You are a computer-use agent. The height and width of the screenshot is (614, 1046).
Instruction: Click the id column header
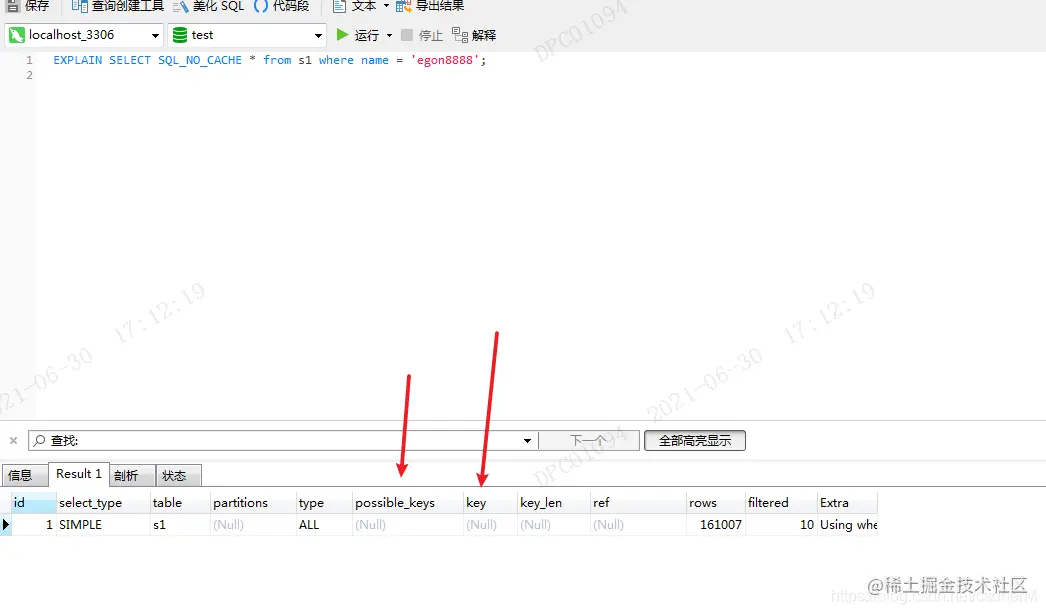pos(33,503)
